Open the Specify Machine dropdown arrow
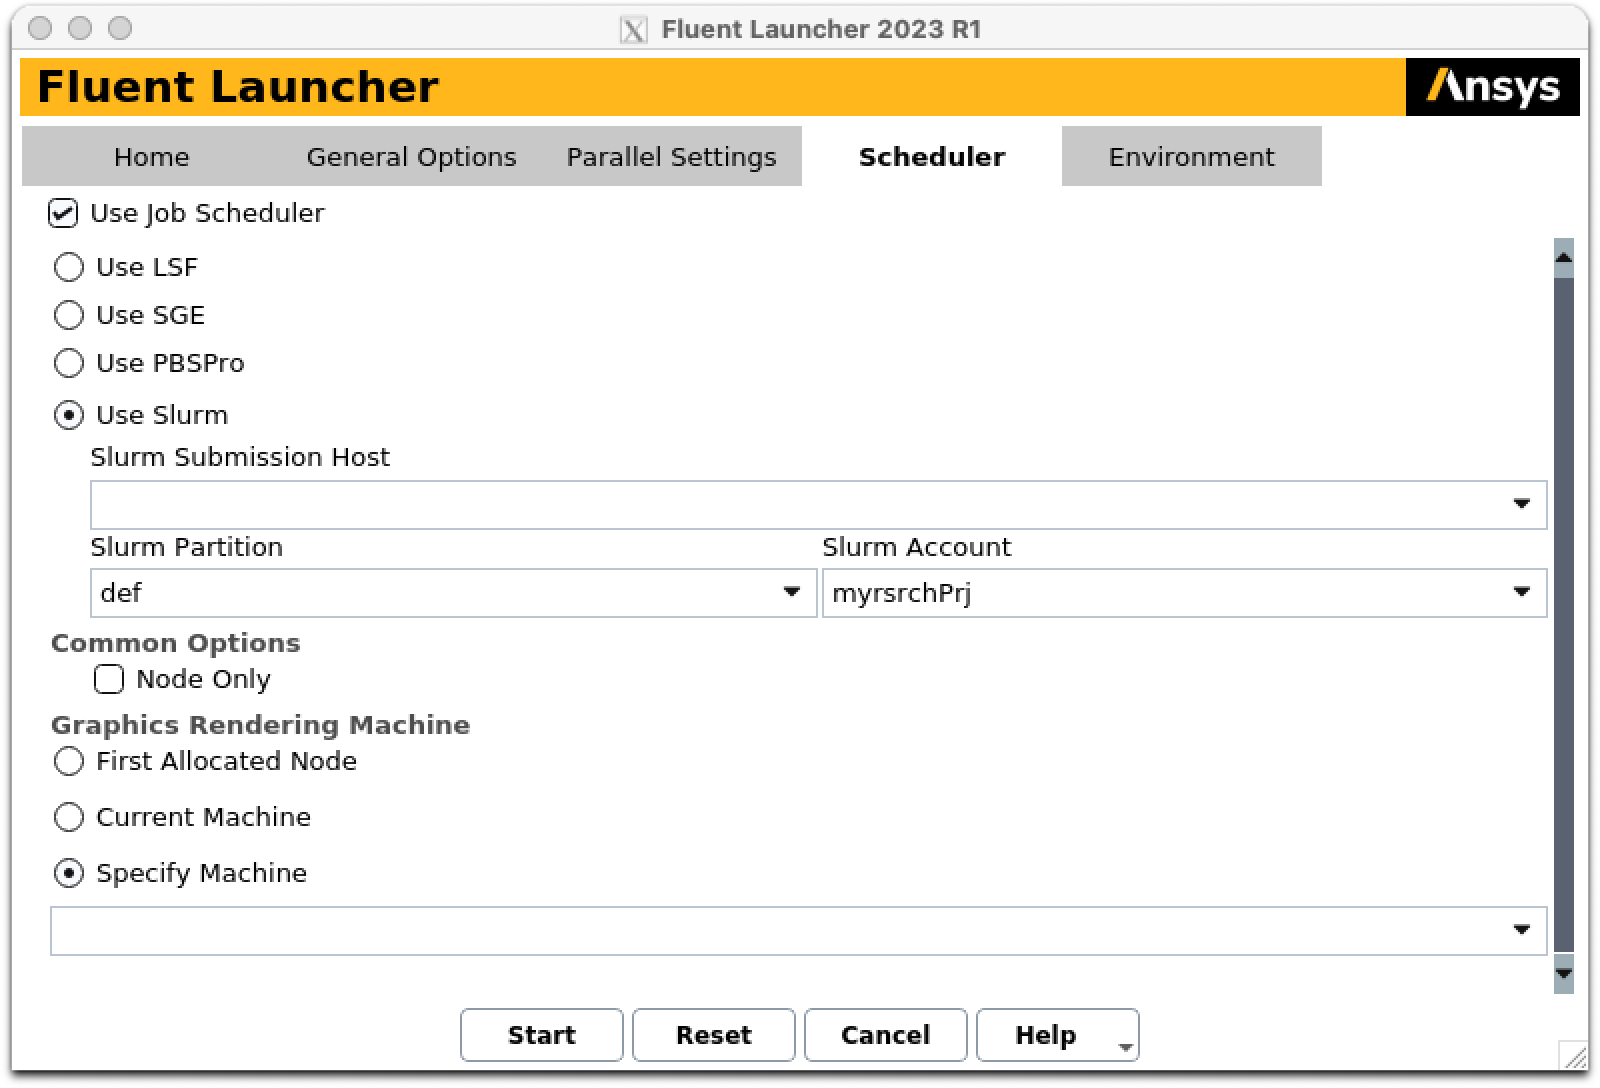 pos(1521,930)
